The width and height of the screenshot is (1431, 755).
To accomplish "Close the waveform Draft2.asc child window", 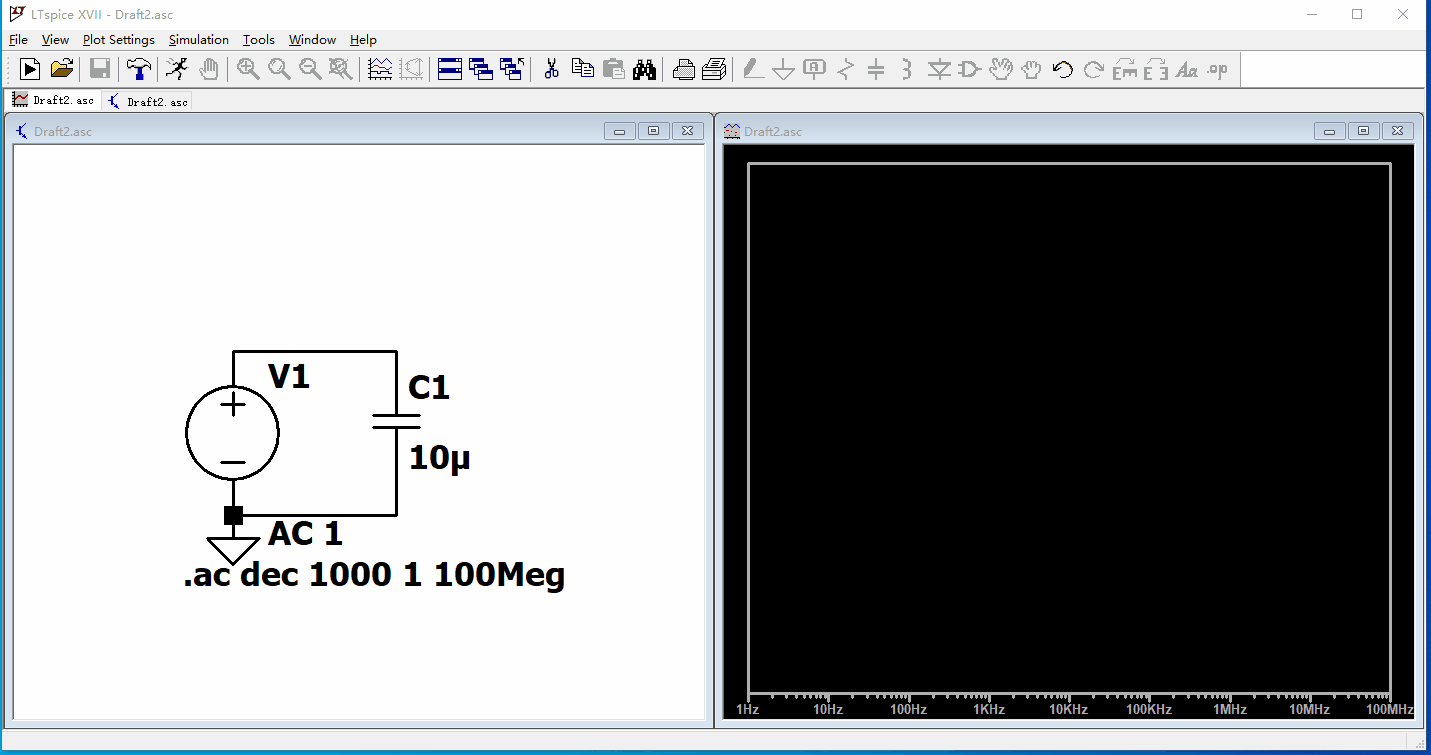I will coord(1397,131).
